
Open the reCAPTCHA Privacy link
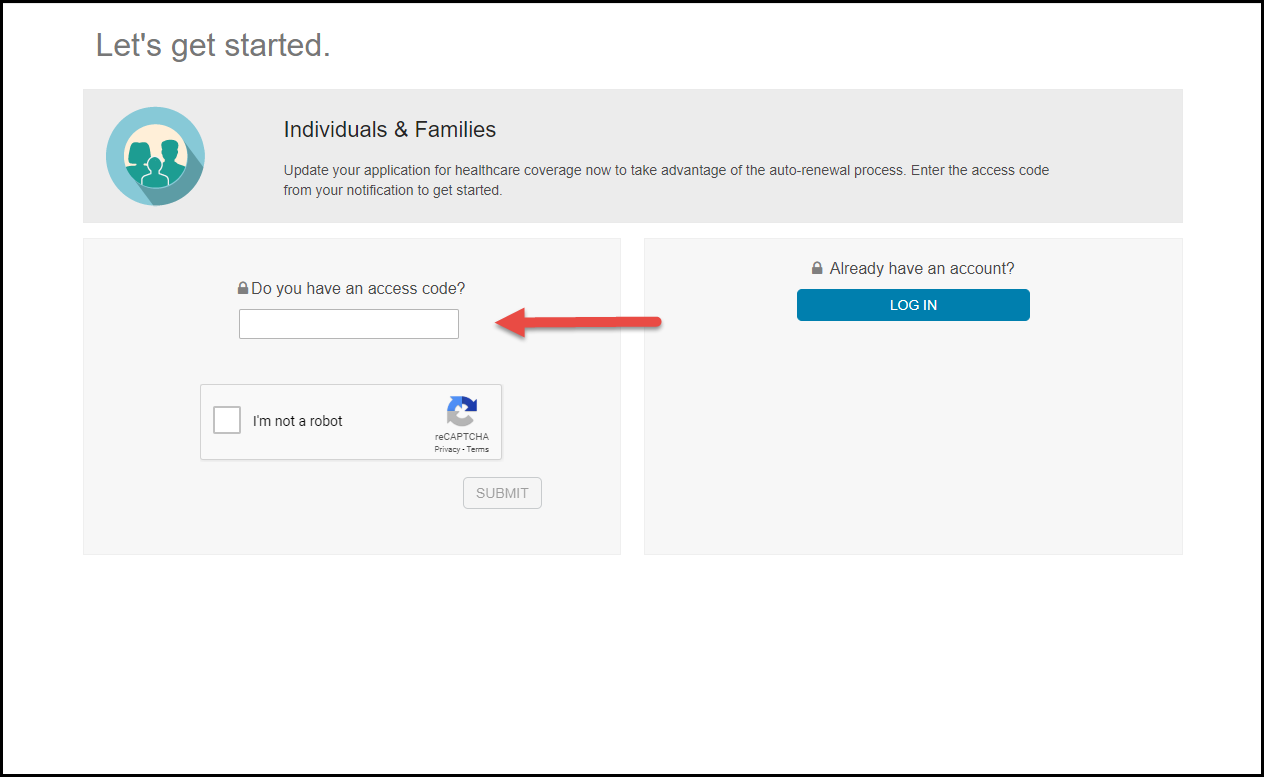447,450
